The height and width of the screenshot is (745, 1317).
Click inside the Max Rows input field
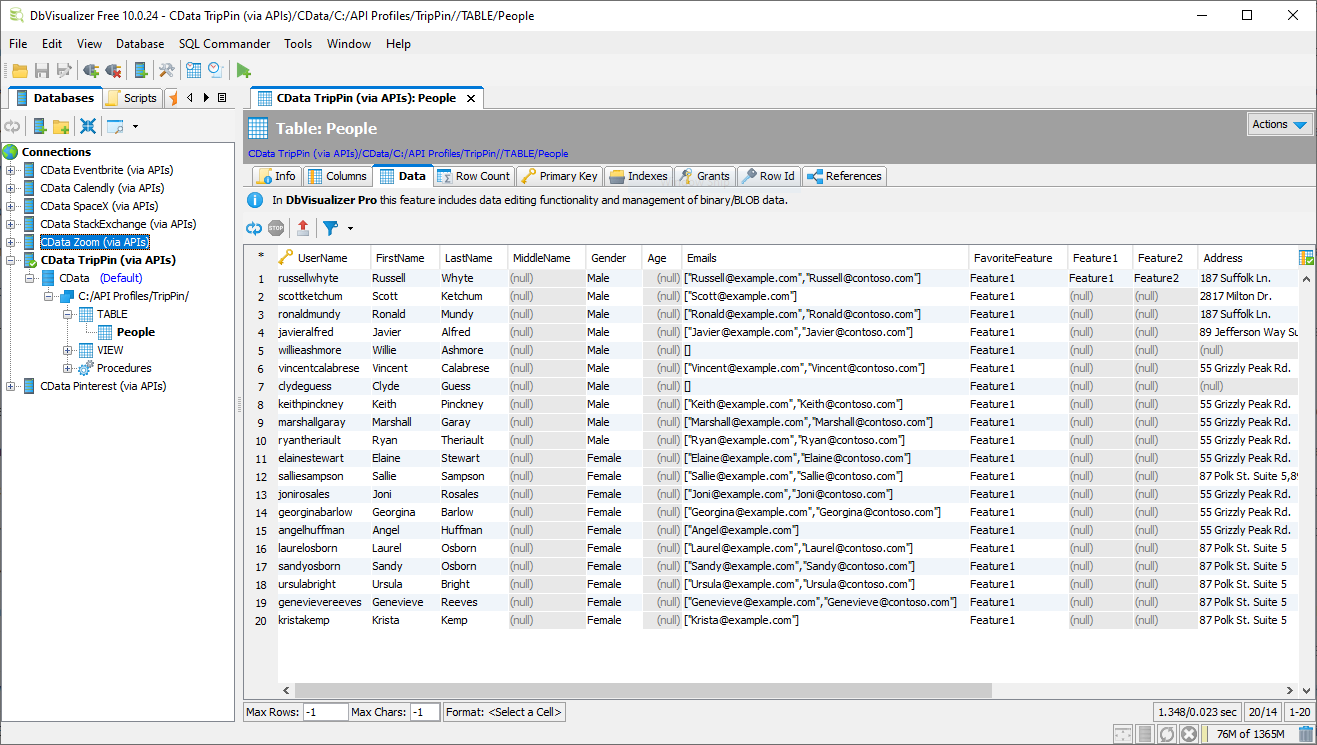click(324, 712)
